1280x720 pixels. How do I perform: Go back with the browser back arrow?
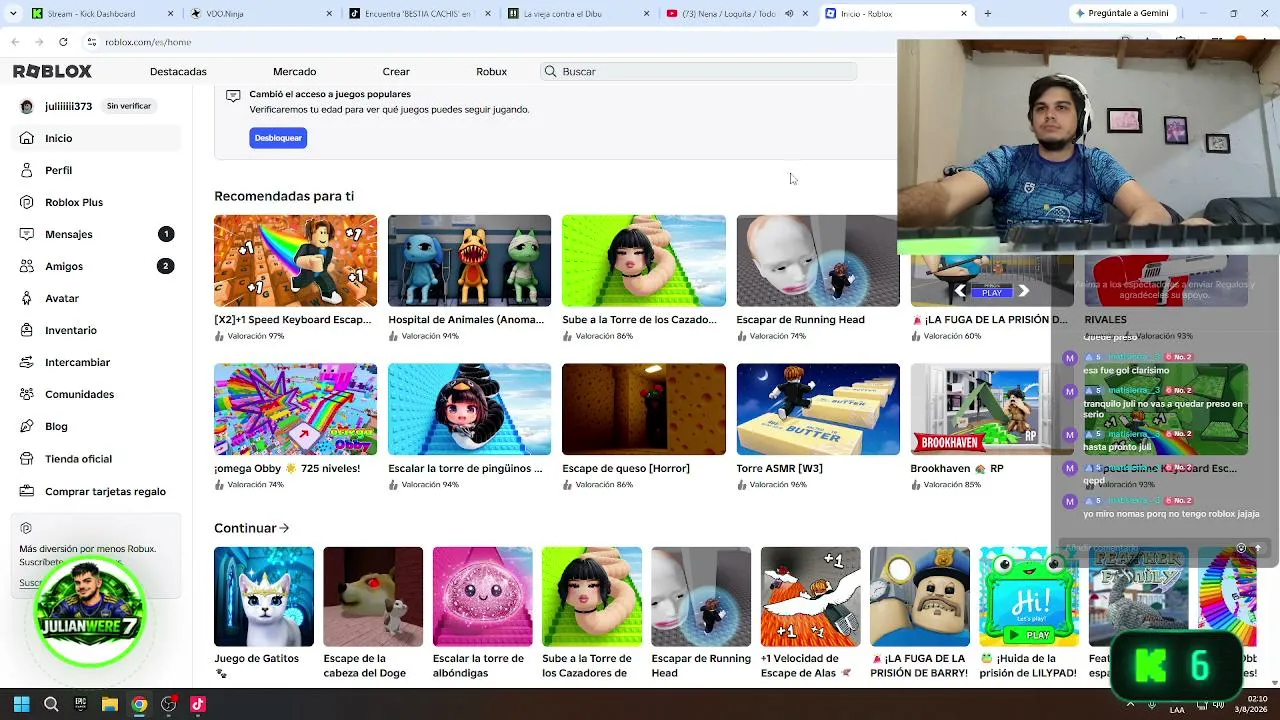15,42
